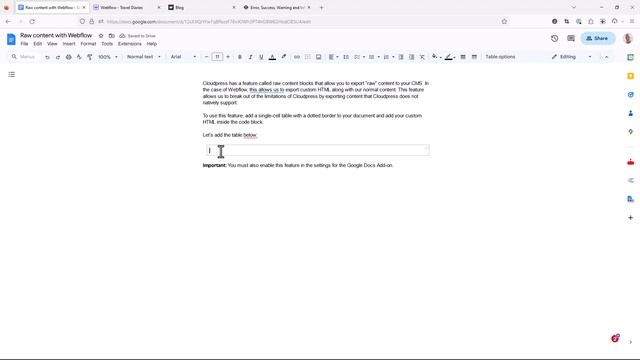Open the Normal text style dropdown
This screenshot has height=360, width=640.
[x=144, y=57]
